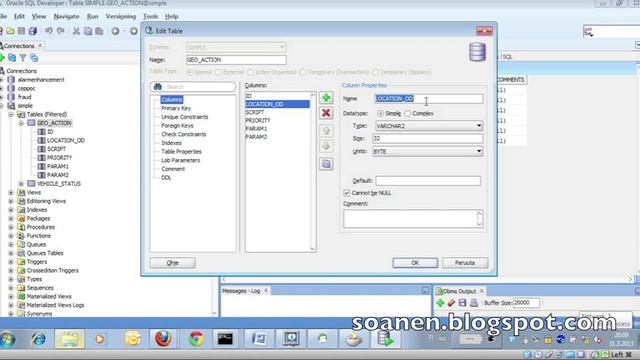The height and width of the screenshot is (360, 640).
Task: Select Primary Key in the dialog tree
Action: pyautogui.click(x=176, y=108)
